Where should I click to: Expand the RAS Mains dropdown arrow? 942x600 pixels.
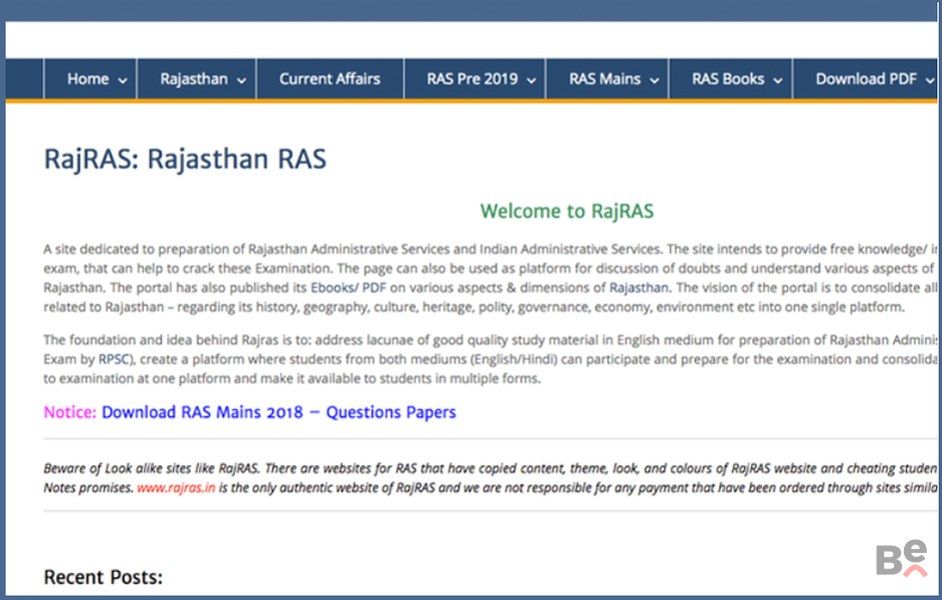(654, 81)
